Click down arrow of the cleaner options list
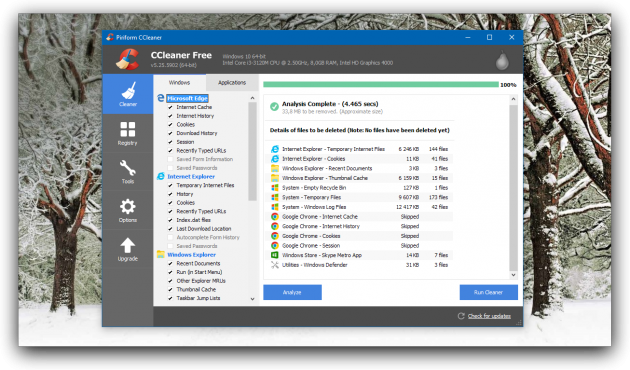630x370 pixels. 252,299
